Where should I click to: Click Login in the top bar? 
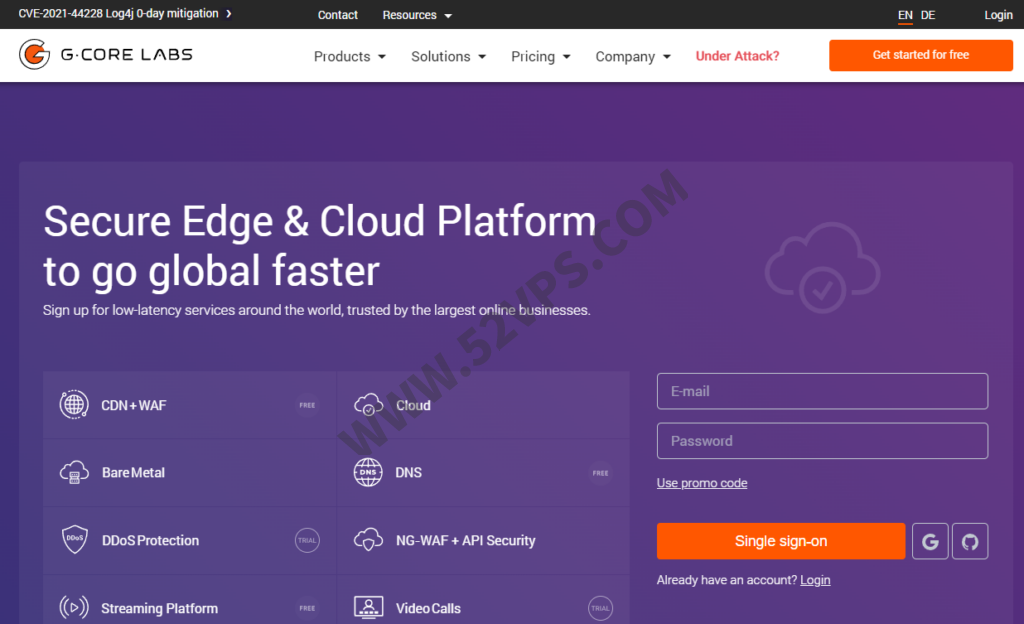999,15
